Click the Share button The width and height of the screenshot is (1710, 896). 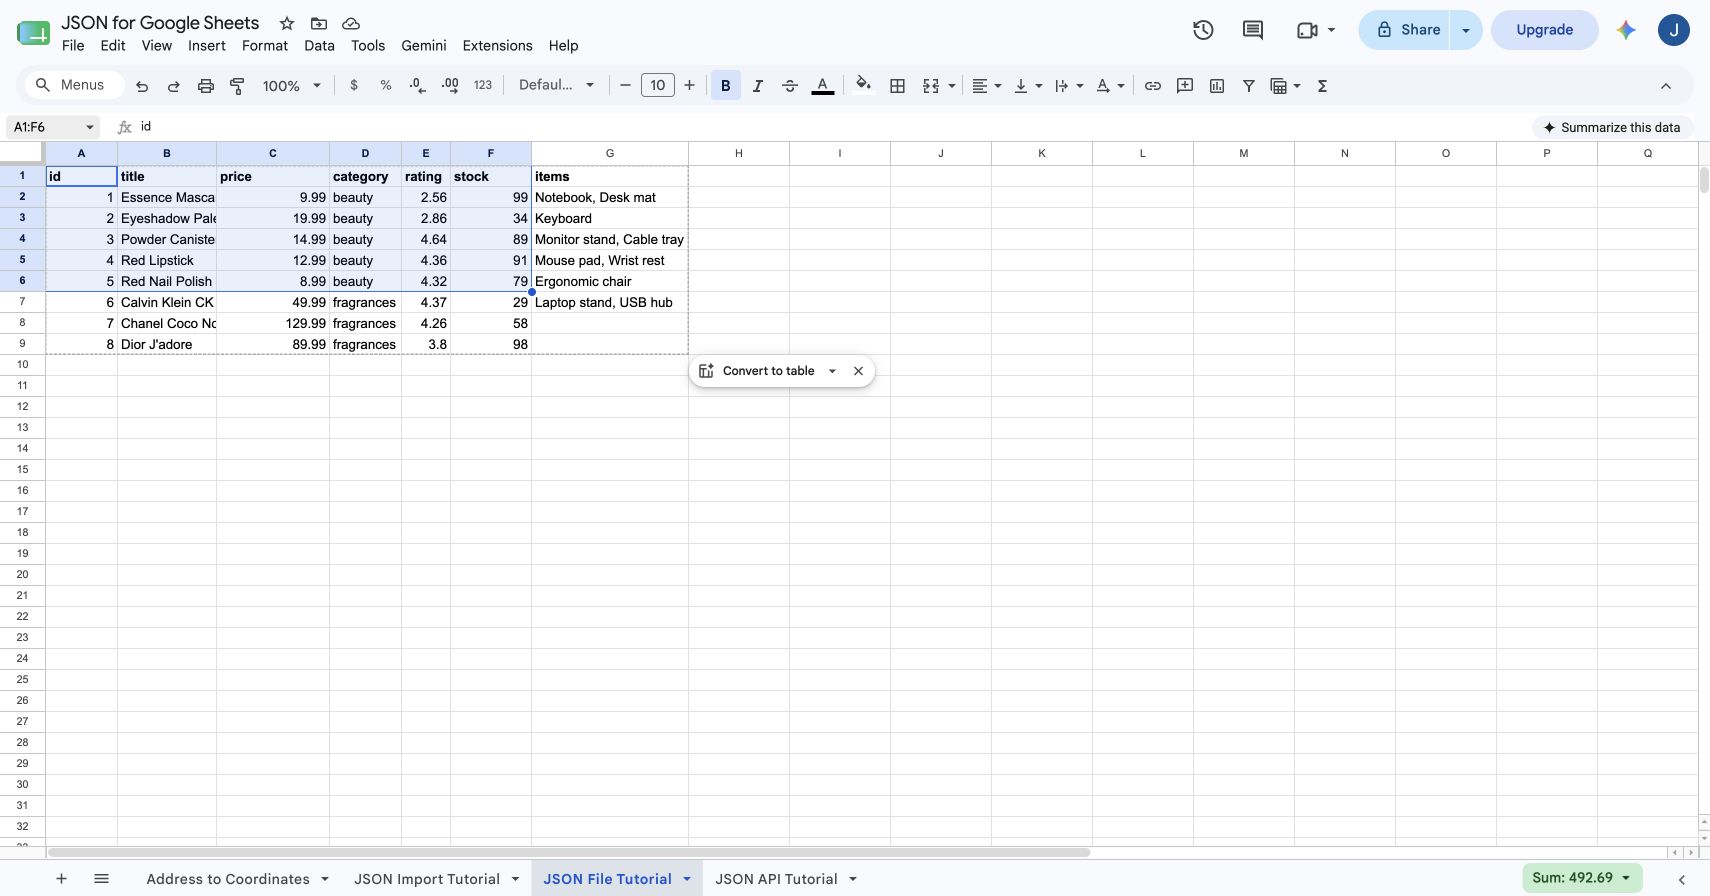pos(1405,30)
